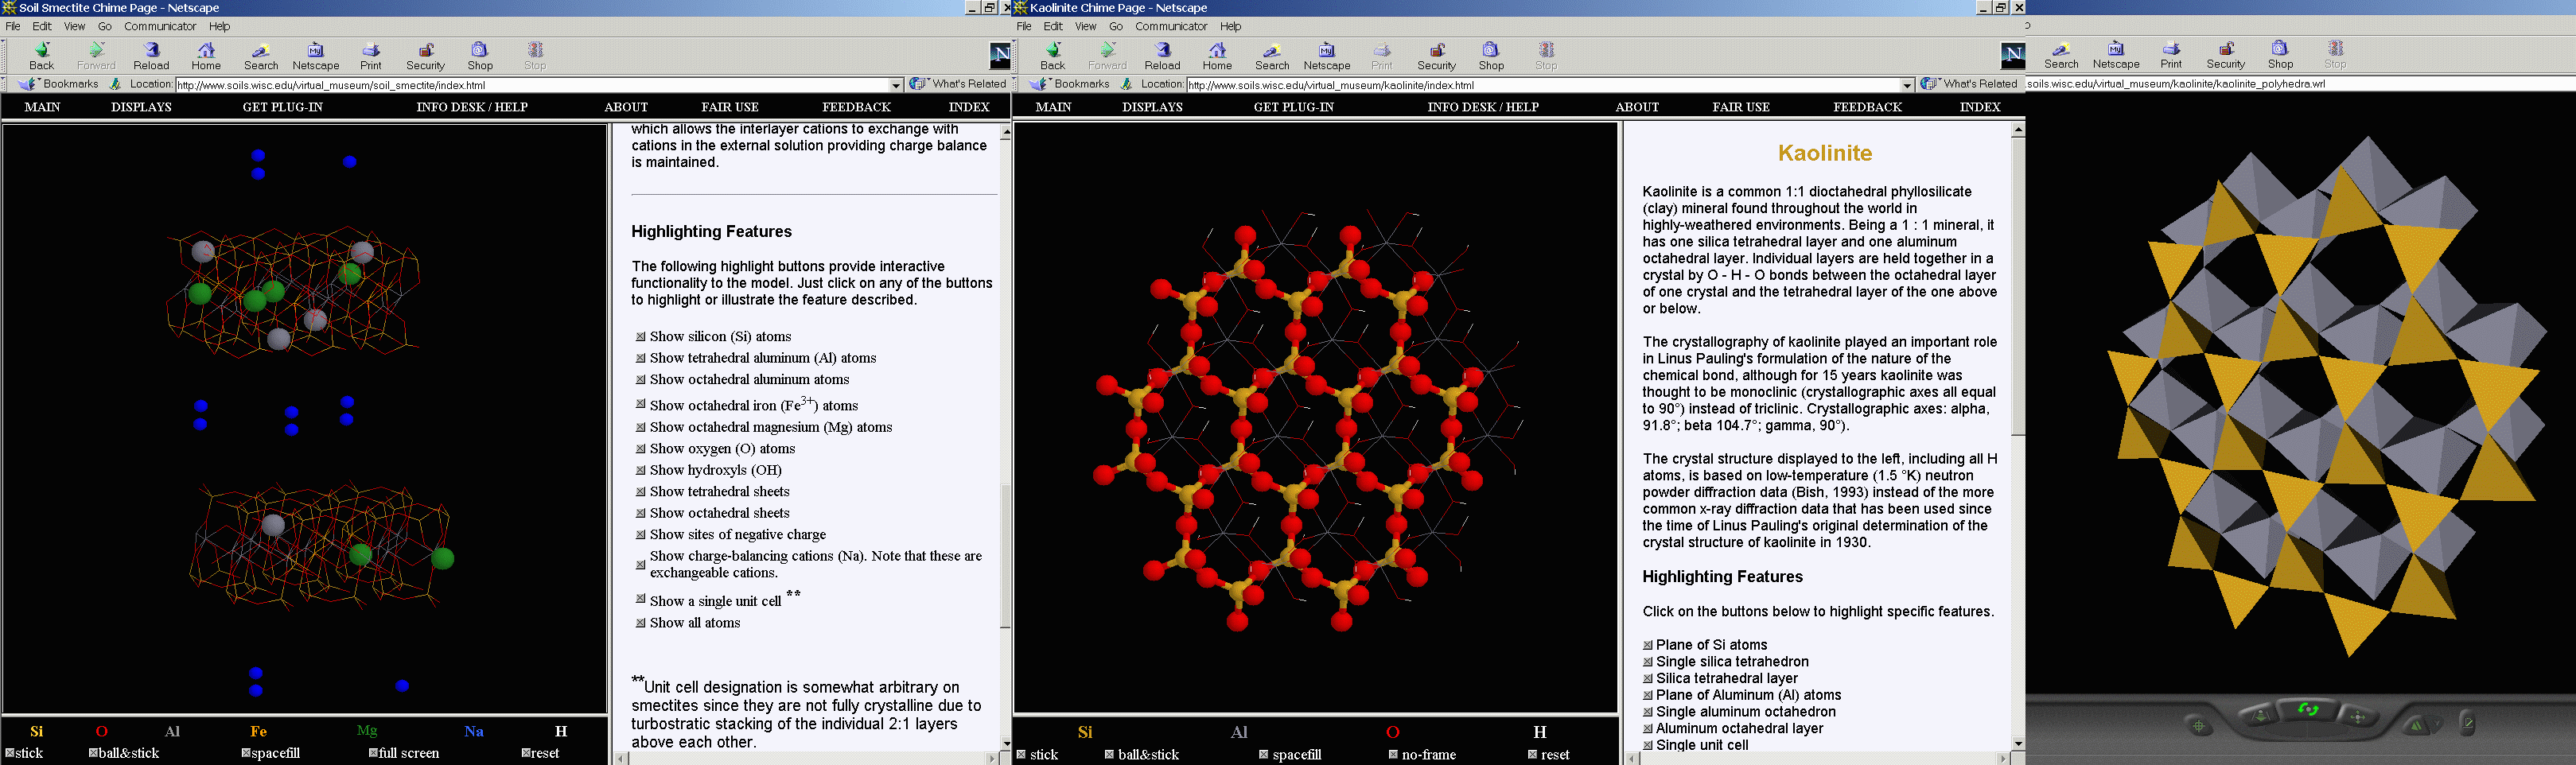Open the FEEDBACK link on the Soil Smectite page
2576x765 pixels.
tap(856, 107)
